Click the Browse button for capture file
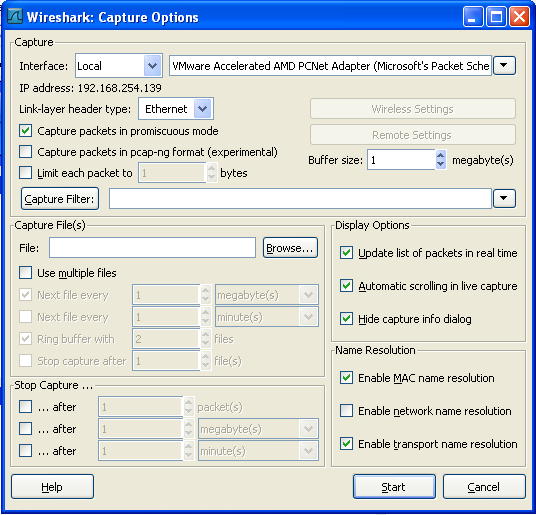Screen dimensions: 536x515 [x=290, y=248]
